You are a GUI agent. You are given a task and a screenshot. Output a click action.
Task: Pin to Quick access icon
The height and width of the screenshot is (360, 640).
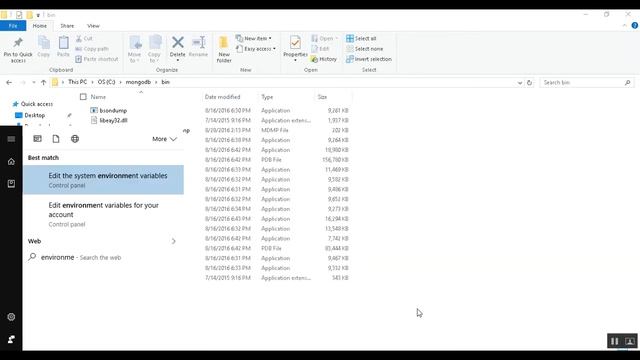coord(18,42)
